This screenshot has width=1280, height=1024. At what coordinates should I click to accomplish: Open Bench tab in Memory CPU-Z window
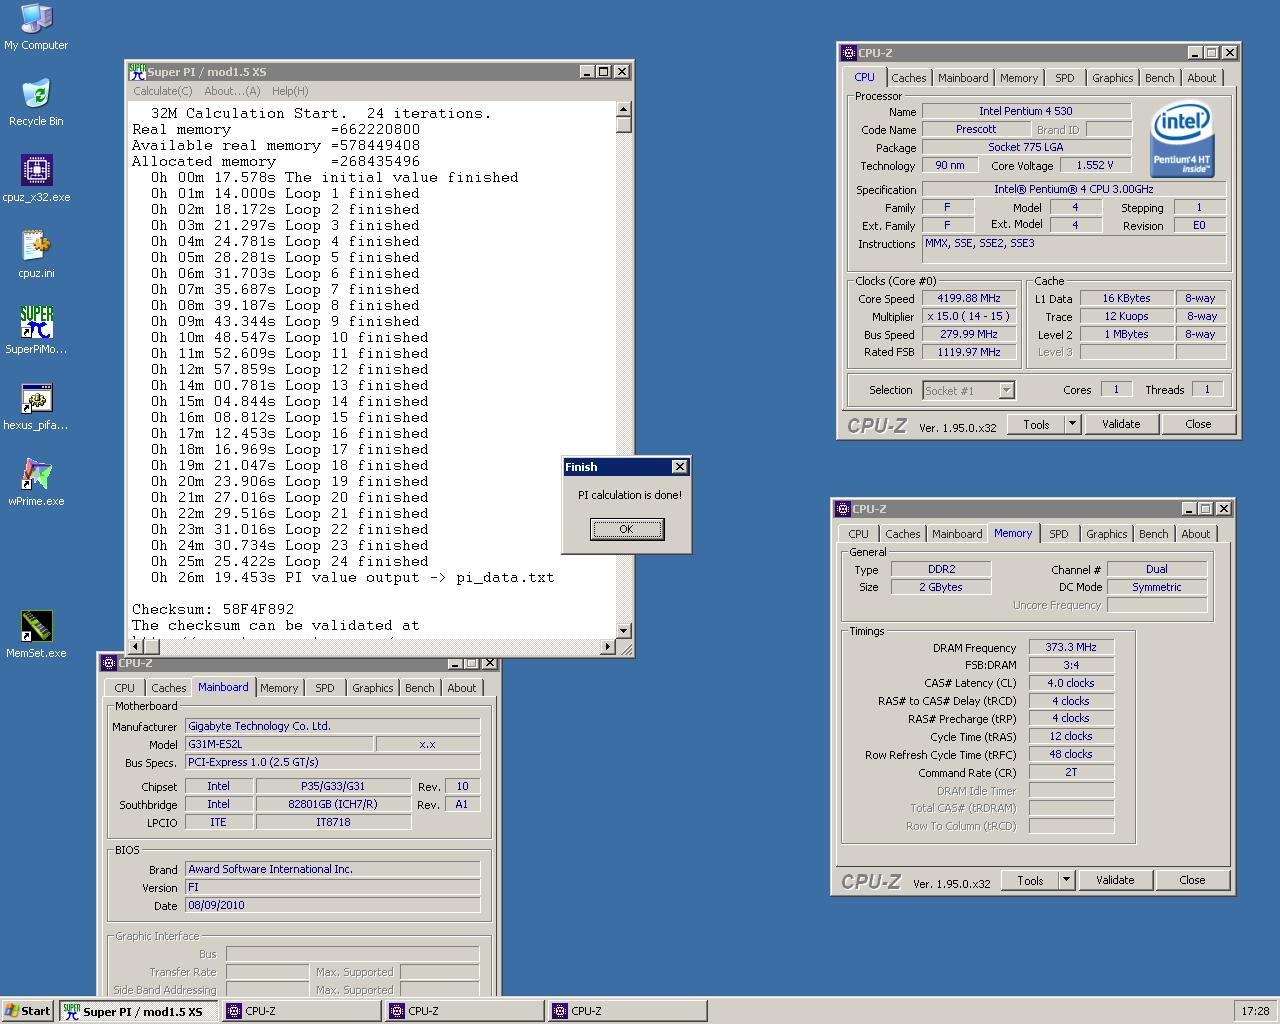pyautogui.click(x=1153, y=534)
